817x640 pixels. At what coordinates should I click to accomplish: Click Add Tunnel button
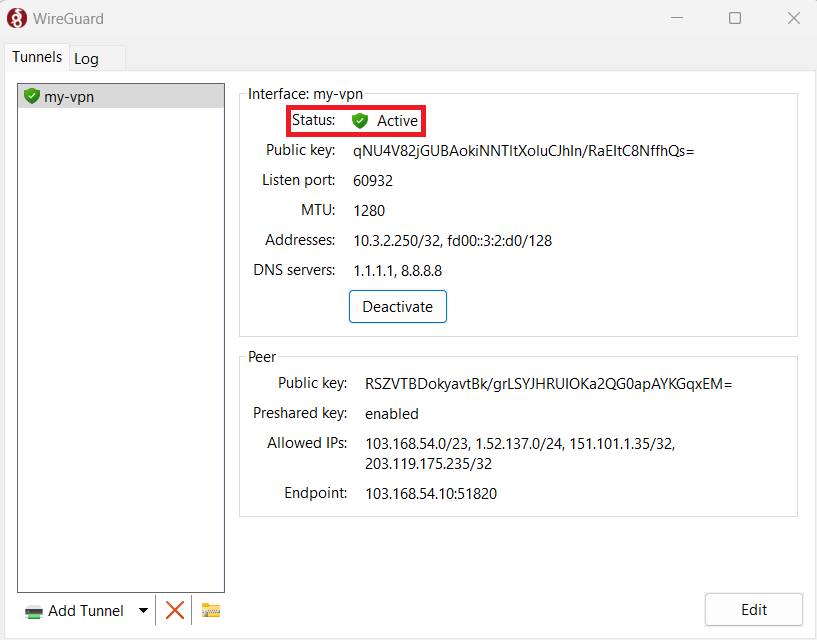click(x=75, y=610)
